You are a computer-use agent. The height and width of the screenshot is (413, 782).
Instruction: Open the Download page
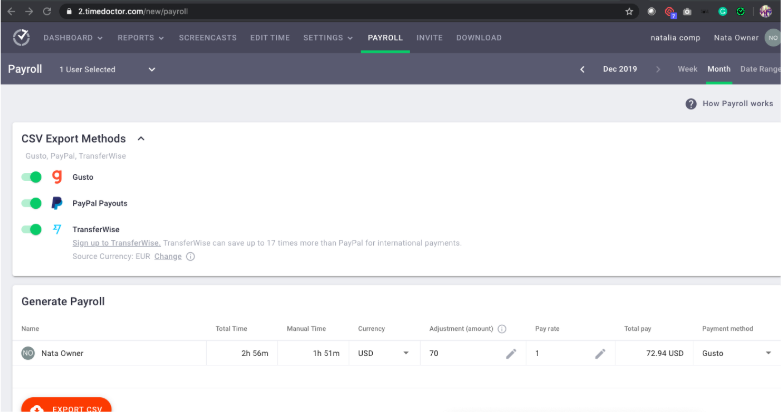[x=479, y=38]
